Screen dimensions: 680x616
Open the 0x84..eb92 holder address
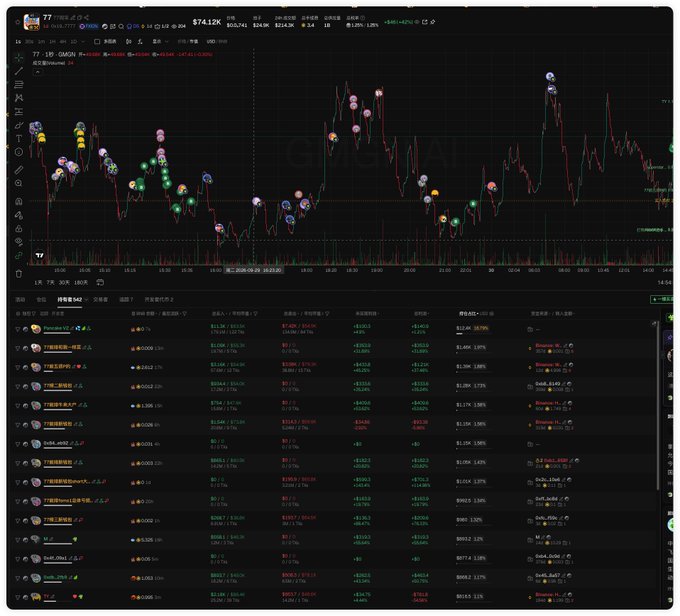click(56, 443)
